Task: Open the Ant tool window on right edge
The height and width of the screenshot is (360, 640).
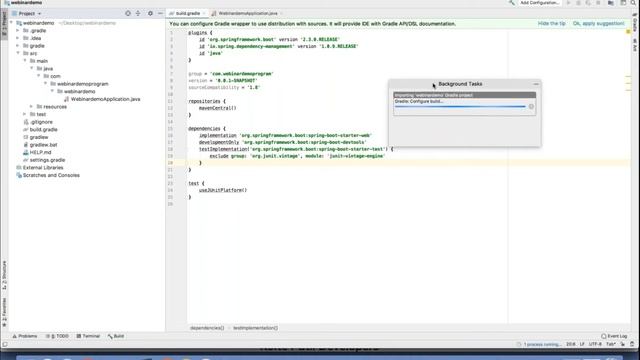Action: pos(635,45)
